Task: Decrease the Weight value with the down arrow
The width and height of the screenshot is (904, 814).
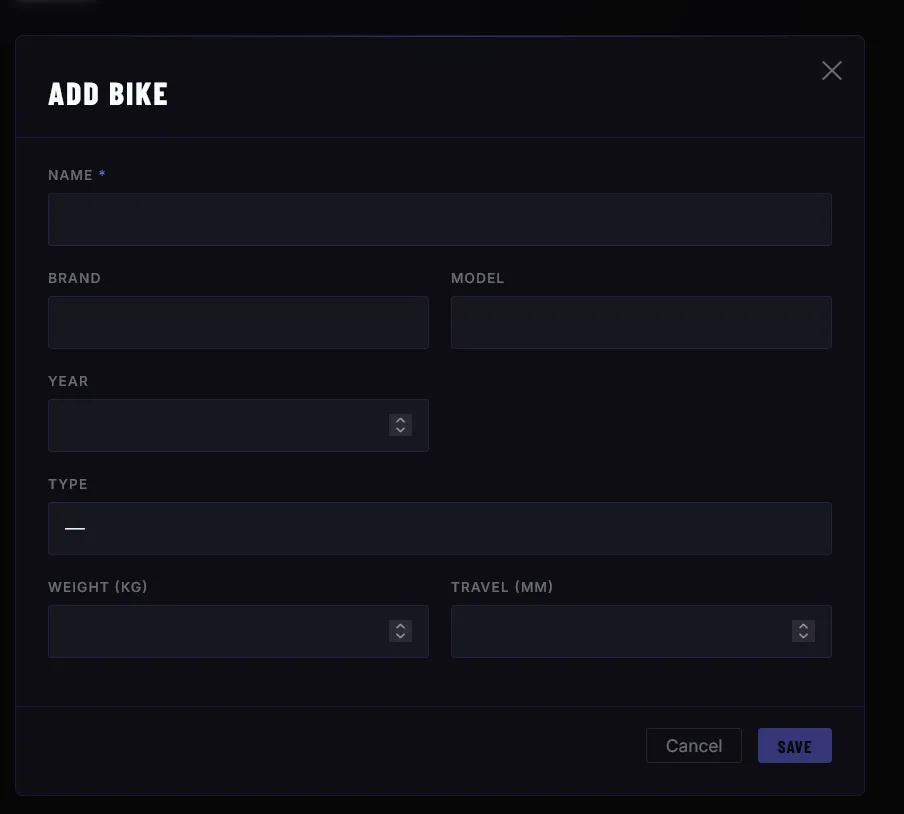Action: tap(400, 636)
